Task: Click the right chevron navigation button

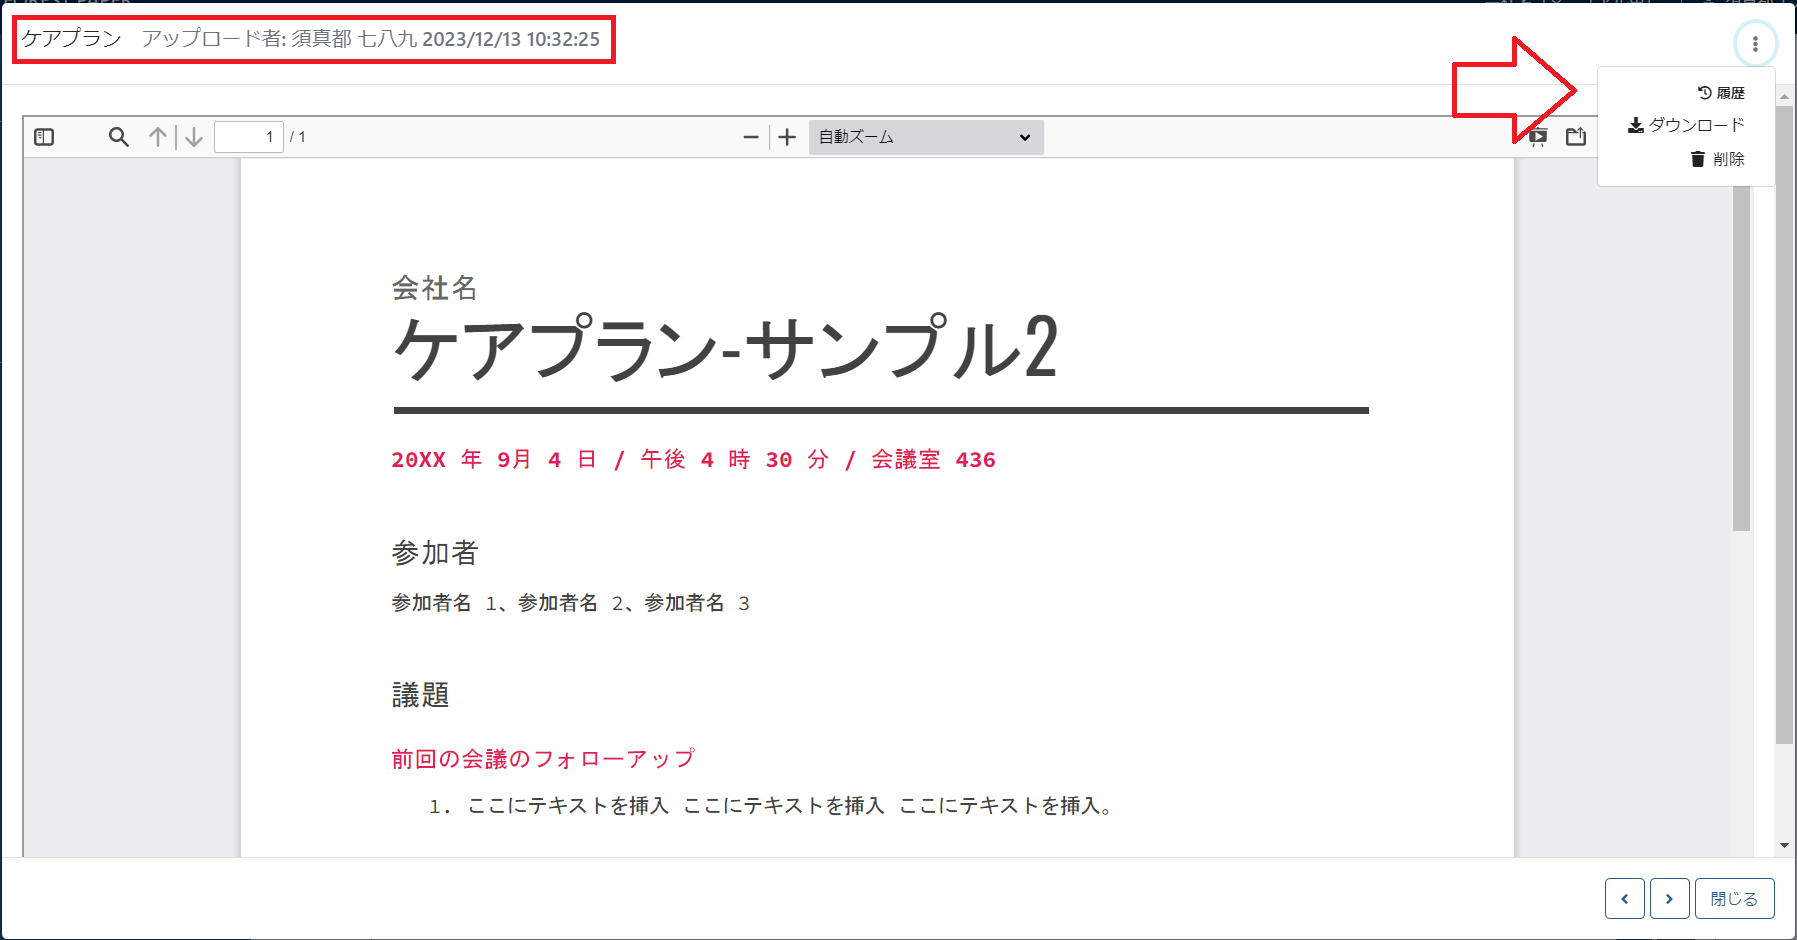Action: pos(1669,898)
